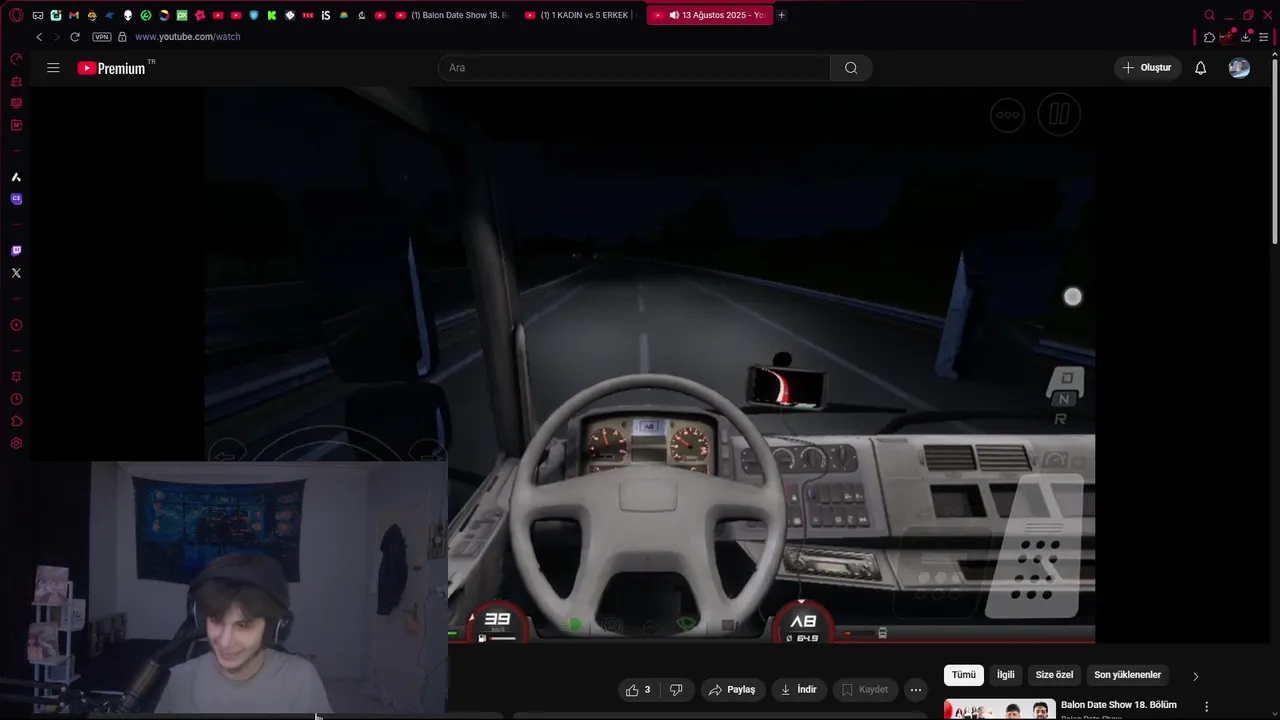Click the YouTube Ara search box
The image size is (1280, 720).
(634, 68)
